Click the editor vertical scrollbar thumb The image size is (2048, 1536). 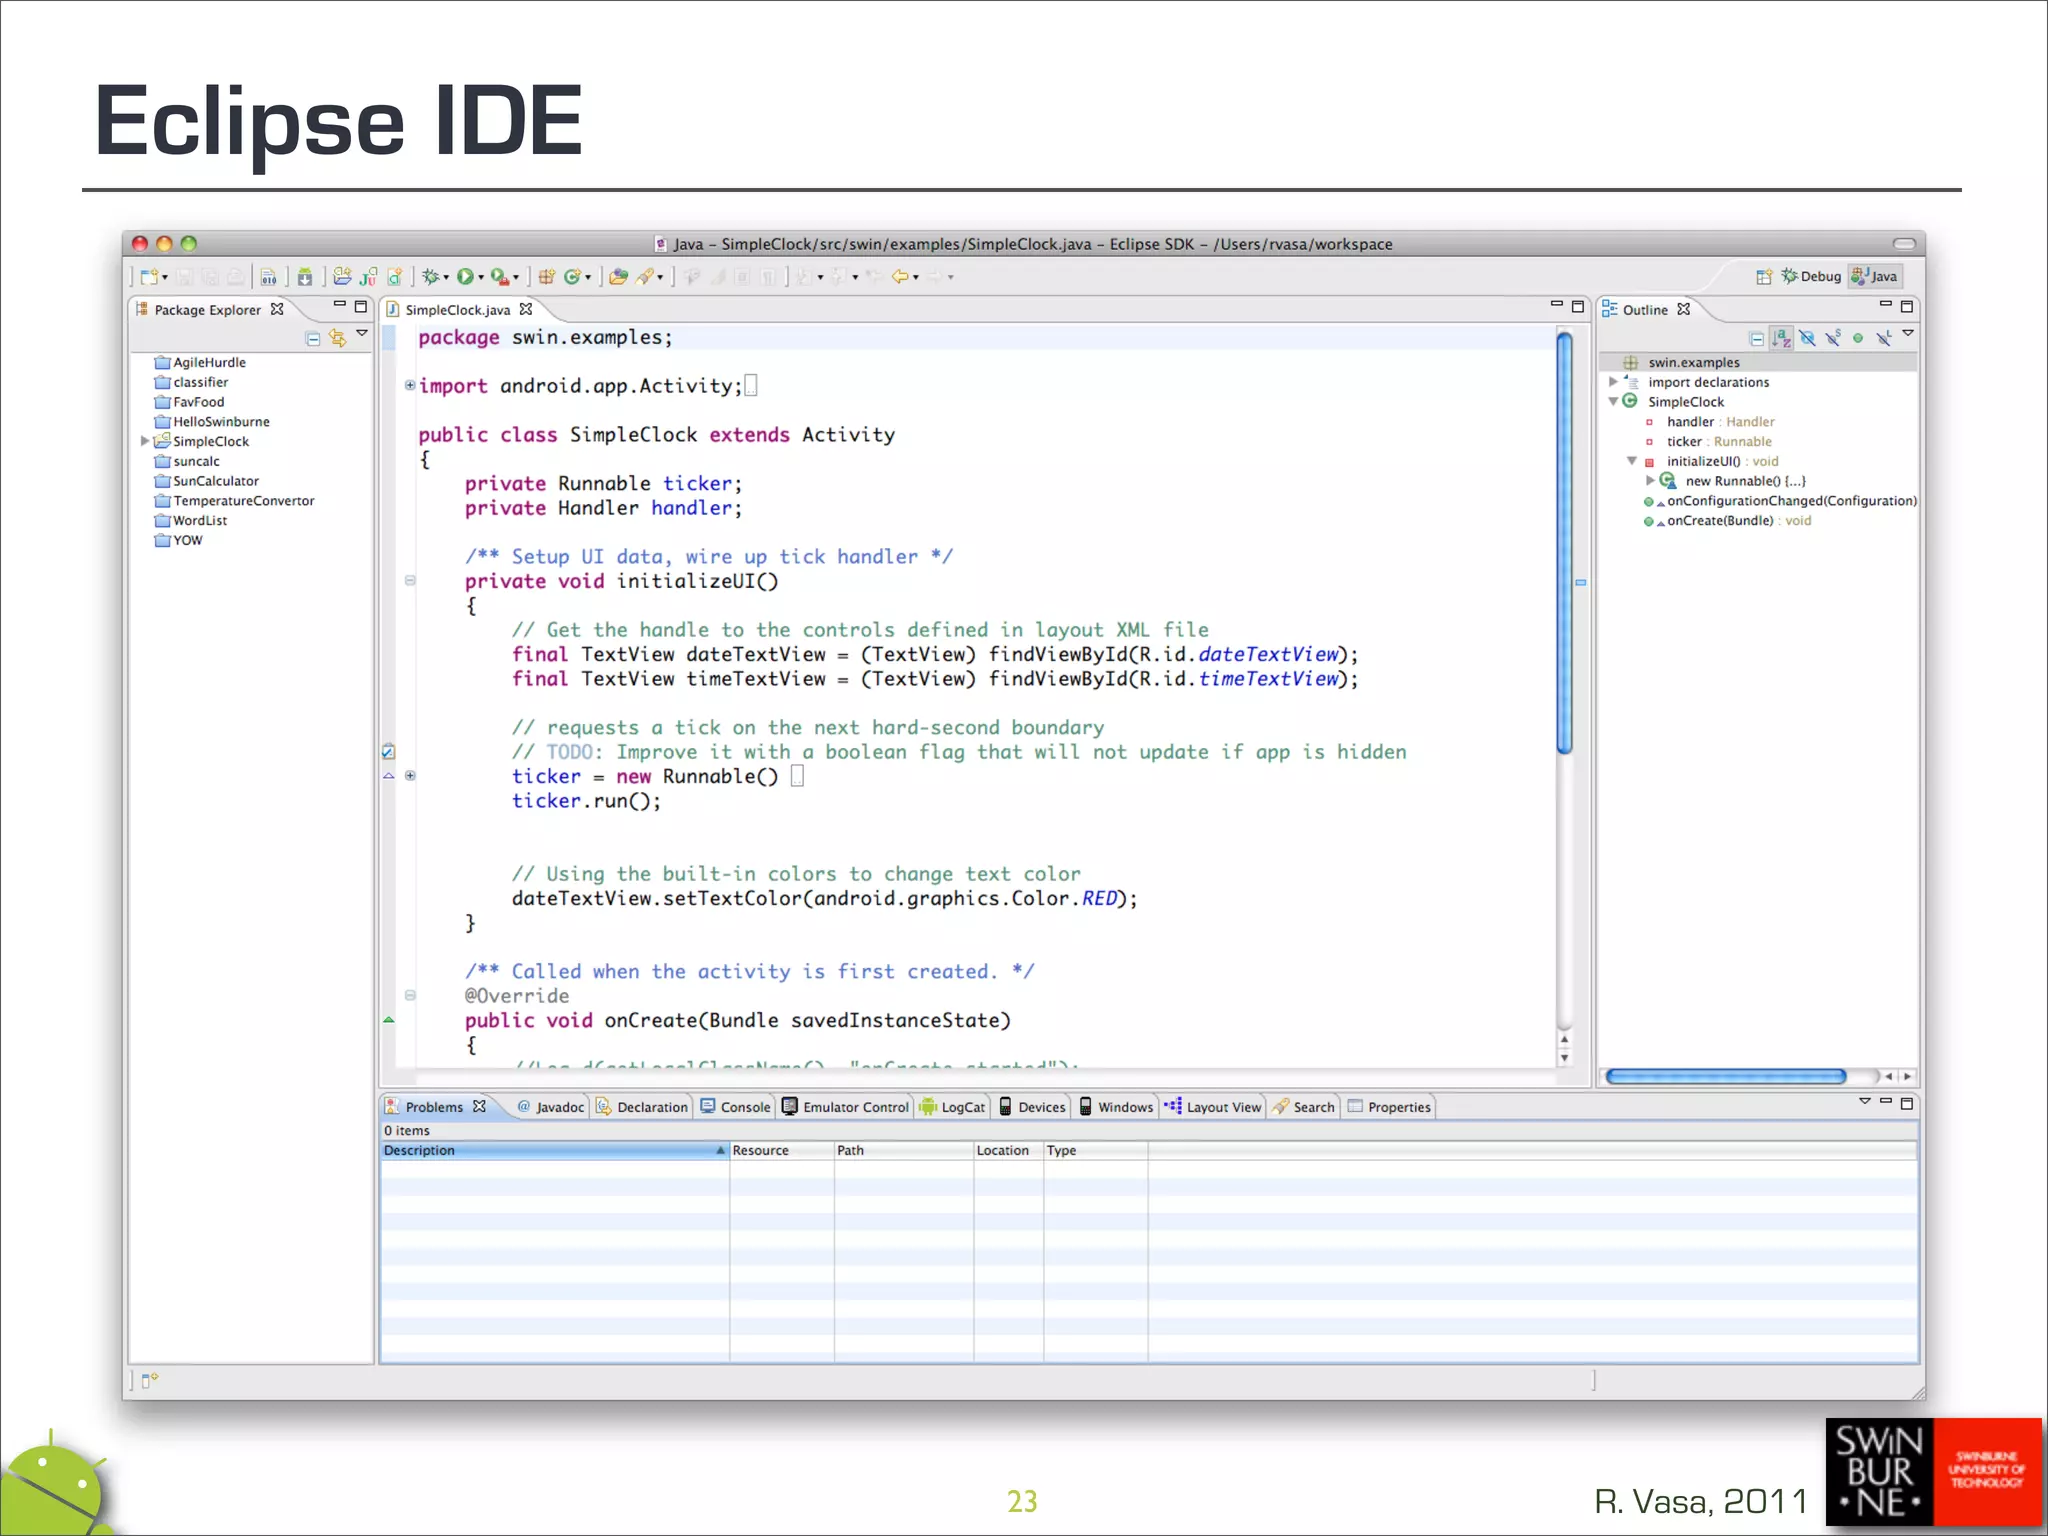pos(1565,543)
